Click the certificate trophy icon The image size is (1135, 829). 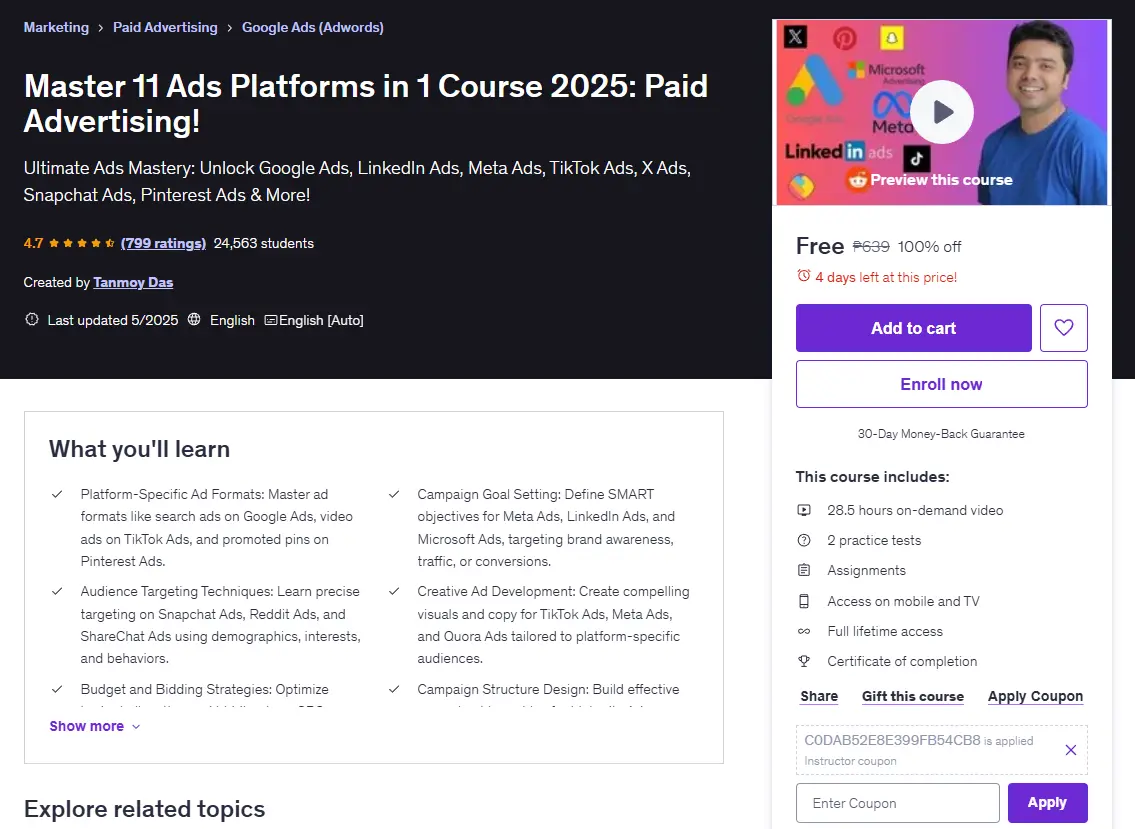tap(803, 661)
